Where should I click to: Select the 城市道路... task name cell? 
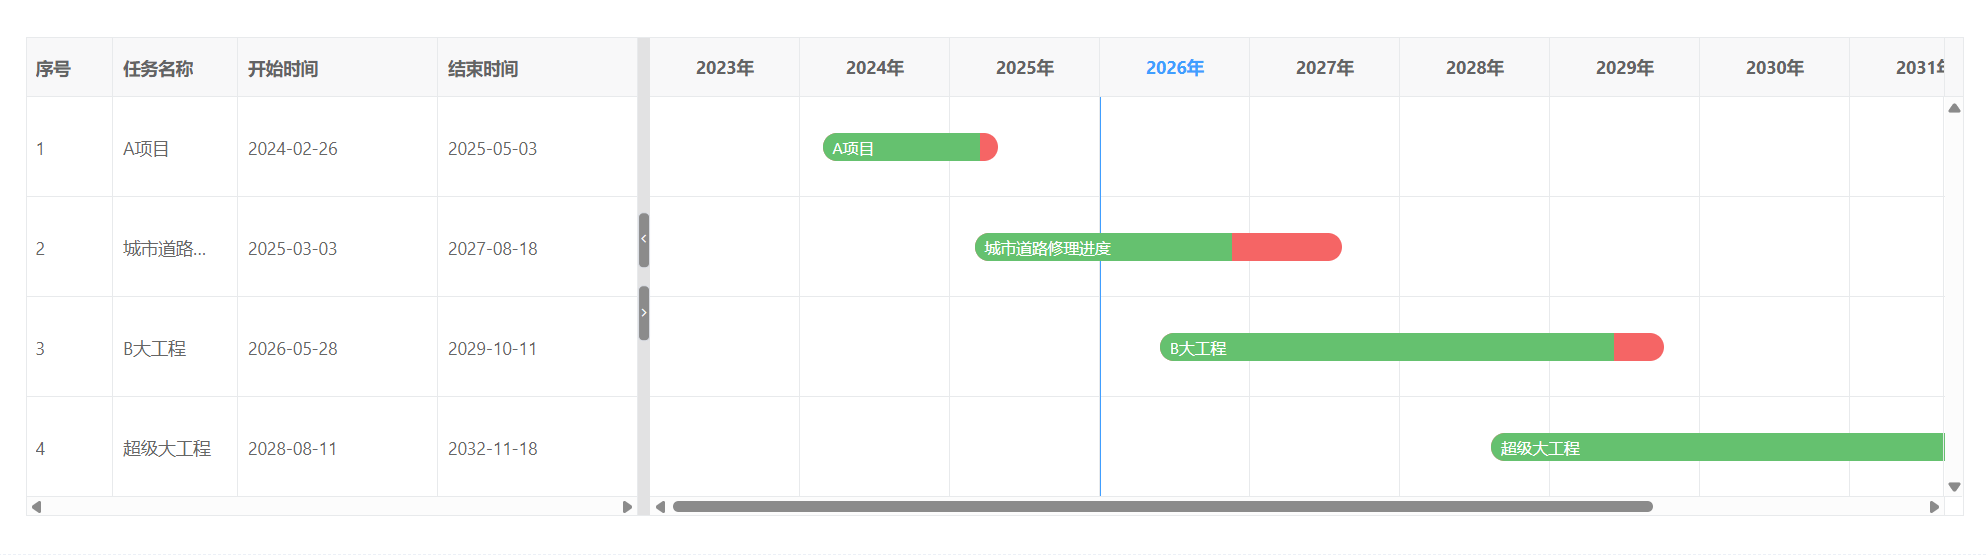(175, 248)
